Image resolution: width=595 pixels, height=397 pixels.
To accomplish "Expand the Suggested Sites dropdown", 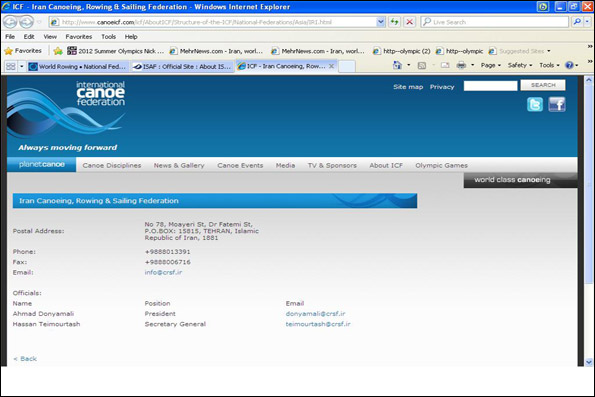I will pyautogui.click(x=549, y=51).
